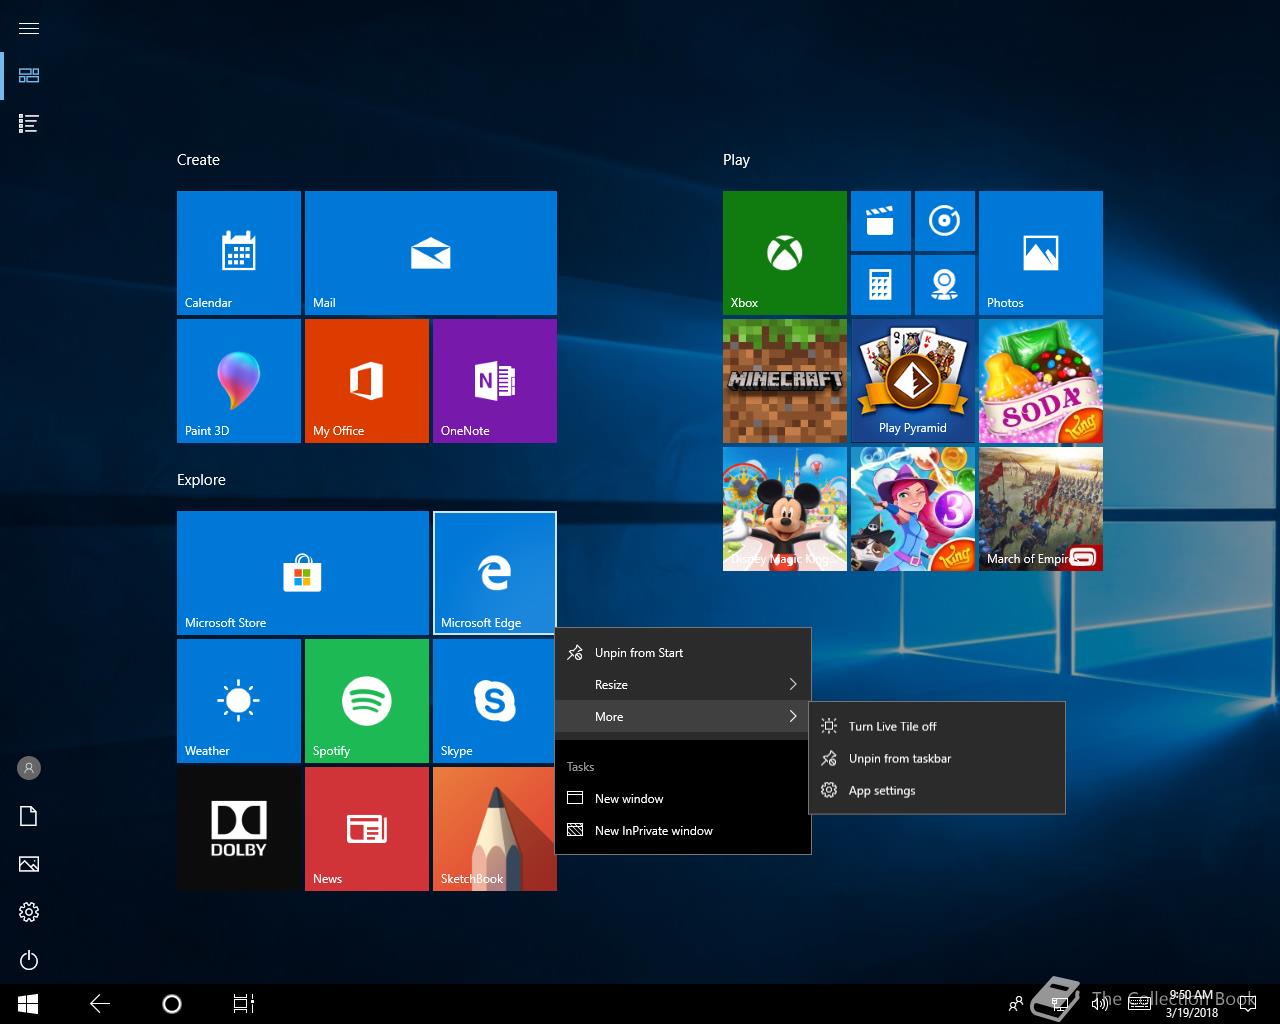This screenshot has width=1280, height=1024.
Task: Select New window task
Action: click(628, 799)
